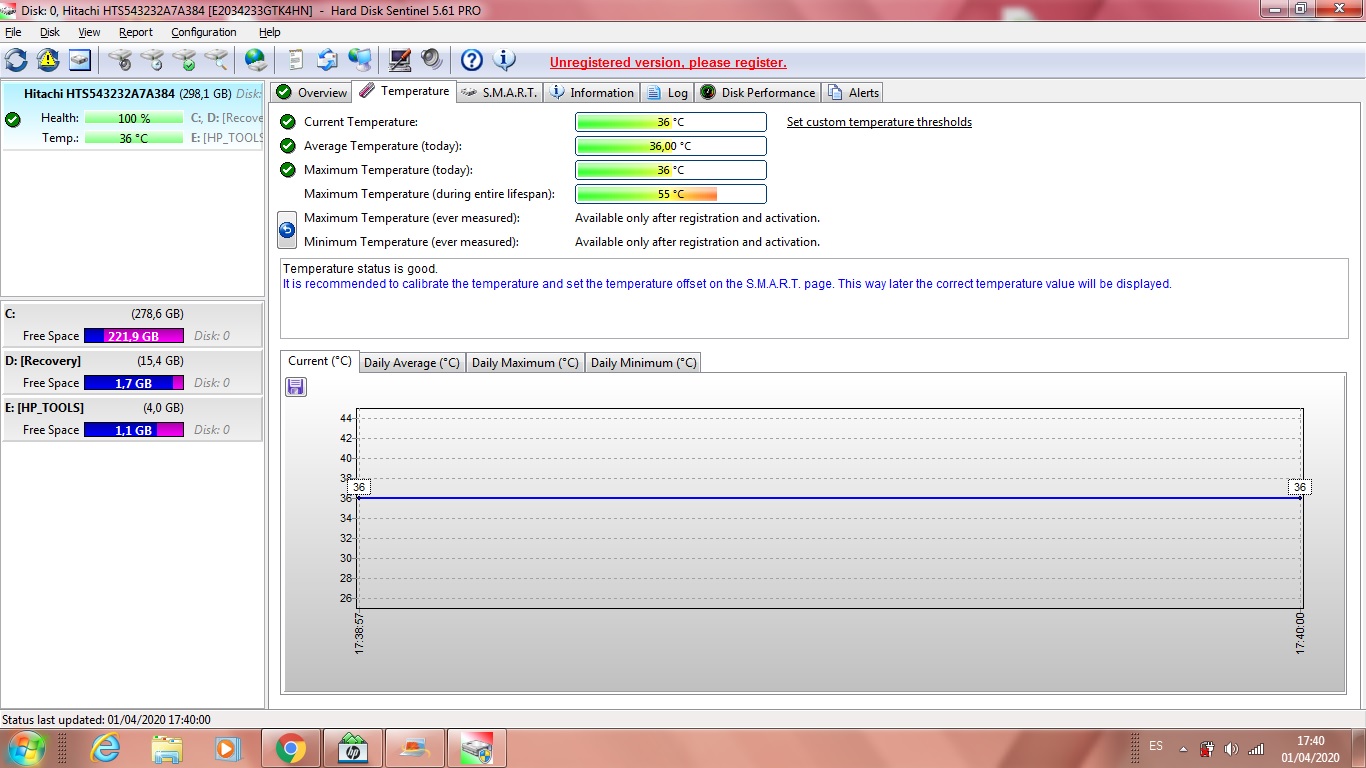Click green status check beside Health
Screen dimensions: 1366x768
pos(13,119)
